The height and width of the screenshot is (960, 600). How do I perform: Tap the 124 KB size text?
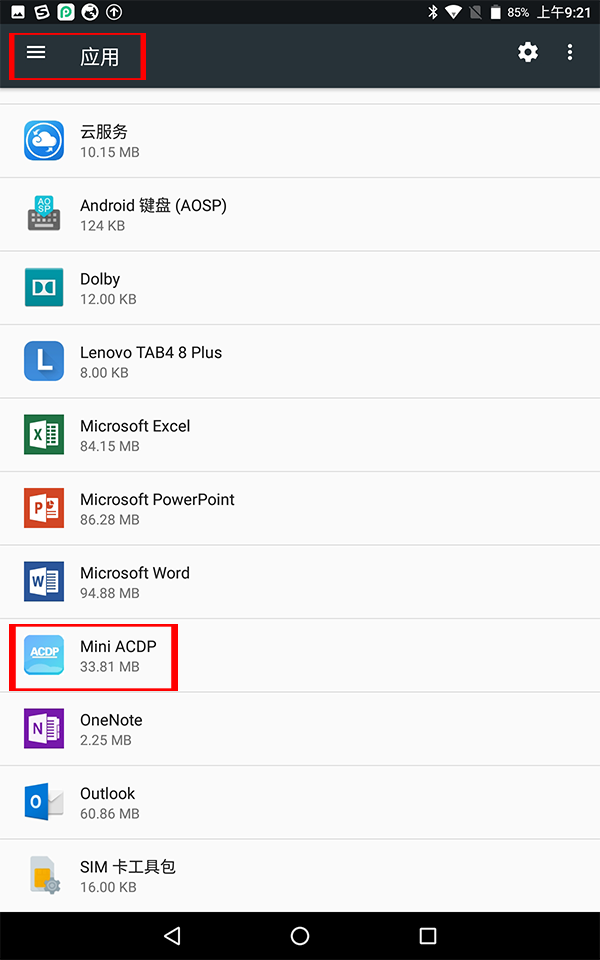[102, 225]
